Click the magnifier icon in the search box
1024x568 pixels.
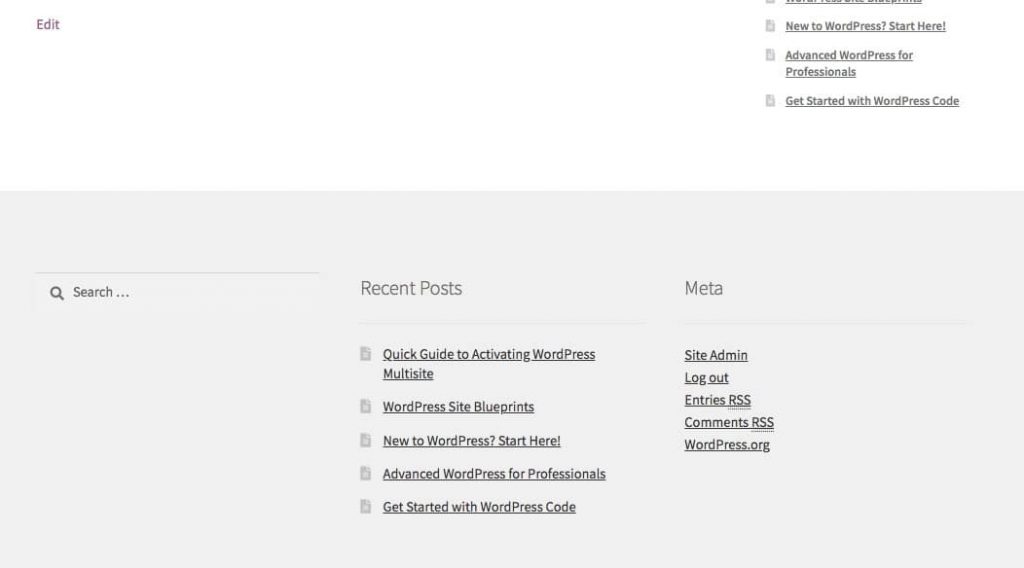57,293
